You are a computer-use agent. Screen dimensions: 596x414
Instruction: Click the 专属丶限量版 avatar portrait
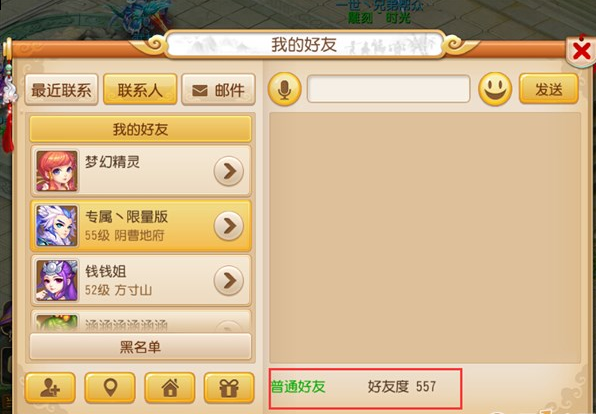tap(57, 225)
